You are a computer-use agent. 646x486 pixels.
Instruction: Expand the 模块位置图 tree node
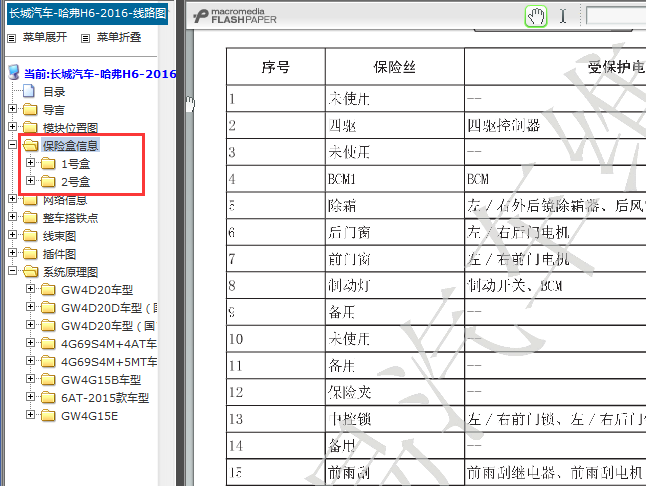(12, 126)
